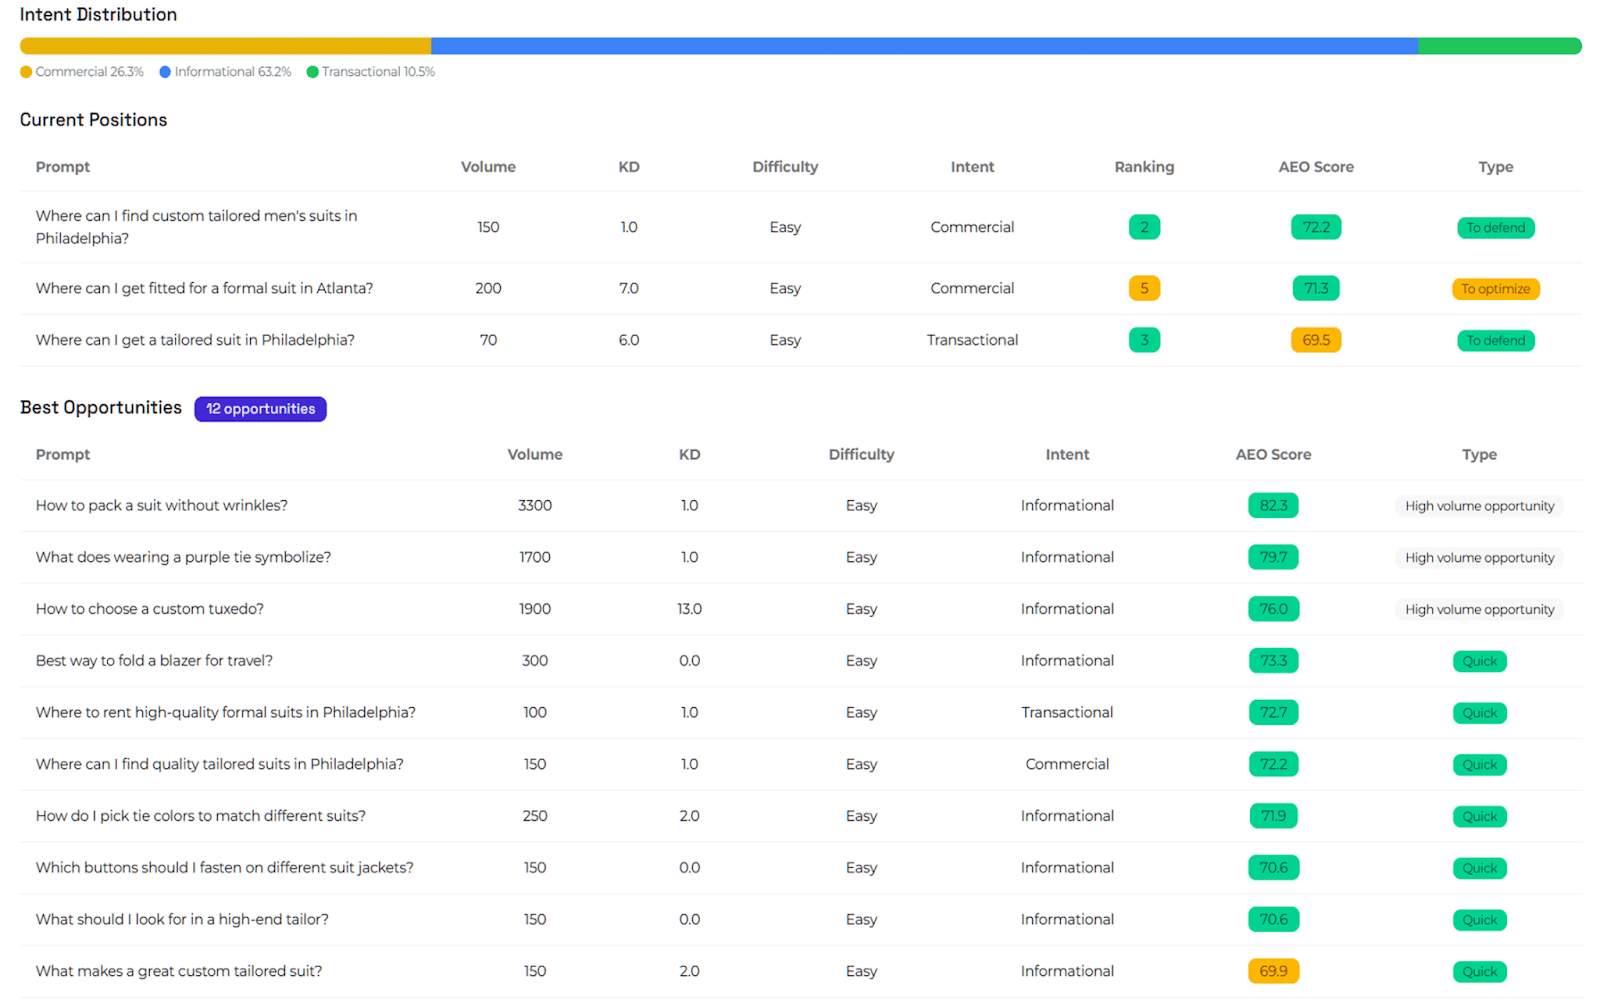Click the yellow Commercial segment of intent bar
1600x1000 pixels.
click(x=225, y=46)
